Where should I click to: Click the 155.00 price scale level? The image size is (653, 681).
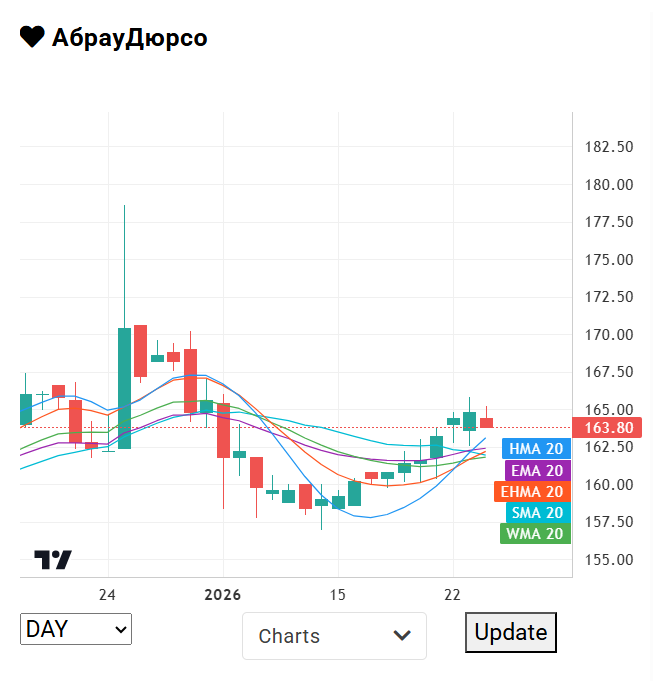pos(609,560)
